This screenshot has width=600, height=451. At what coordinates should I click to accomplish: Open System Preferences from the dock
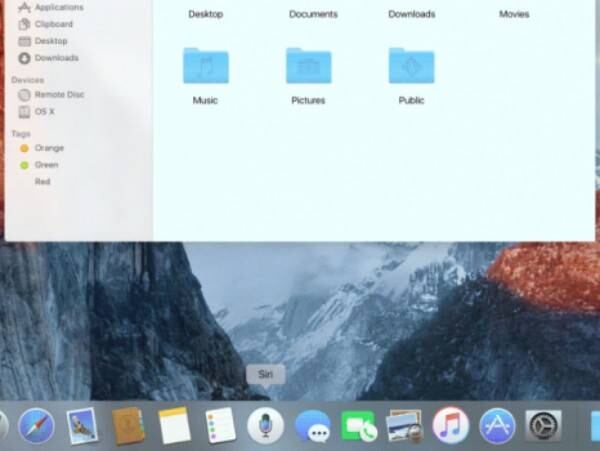point(543,425)
